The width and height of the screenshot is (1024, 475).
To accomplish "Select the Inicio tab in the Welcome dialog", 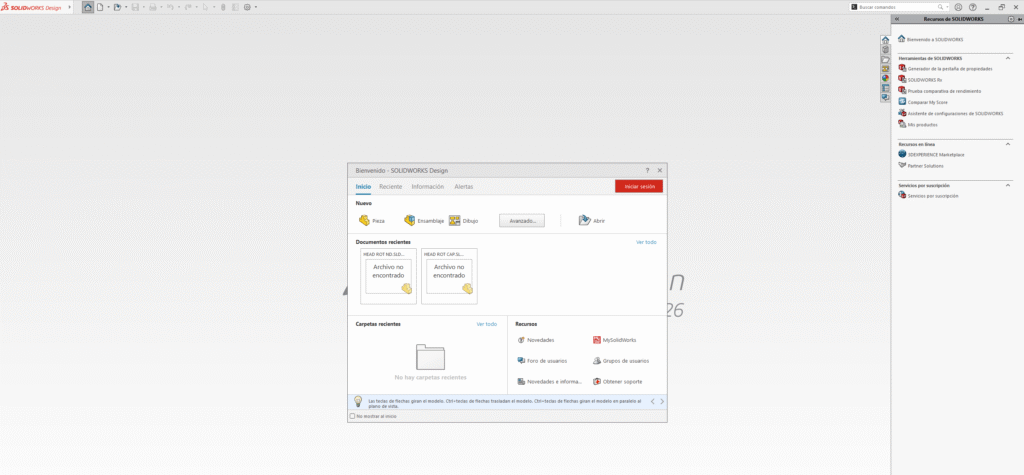I will pyautogui.click(x=363, y=187).
